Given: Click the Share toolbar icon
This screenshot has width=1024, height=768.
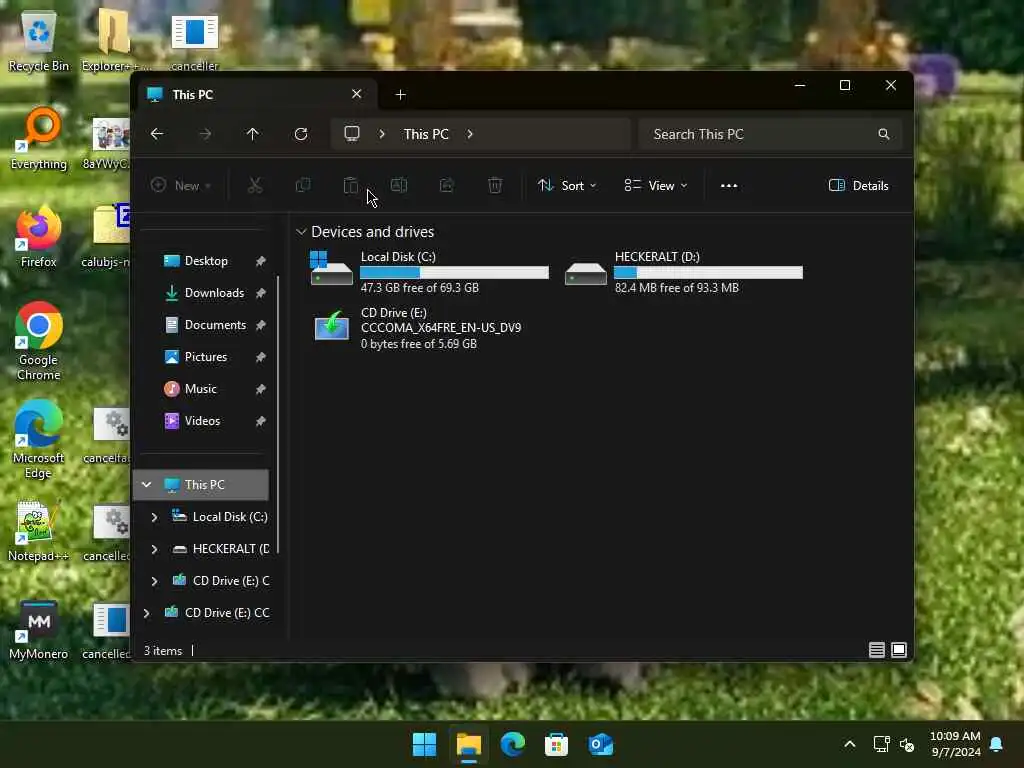Looking at the screenshot, I should [447, 185].
